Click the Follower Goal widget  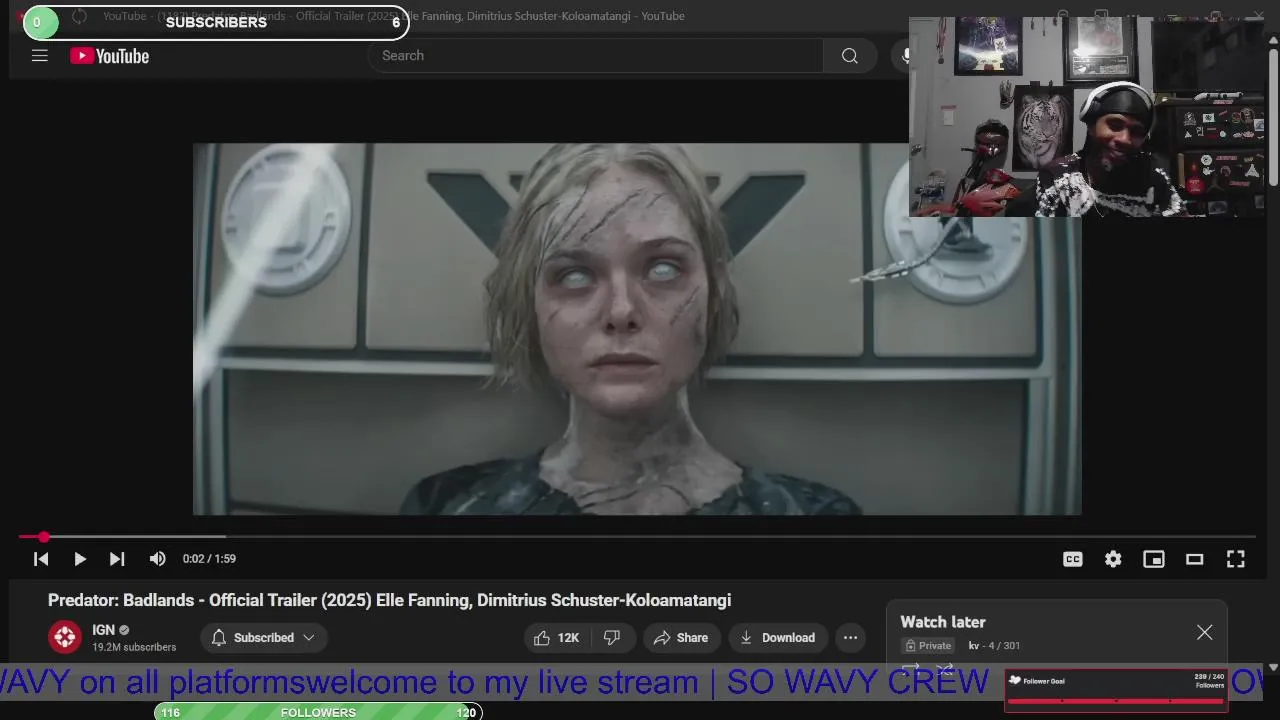point(1116,690)
